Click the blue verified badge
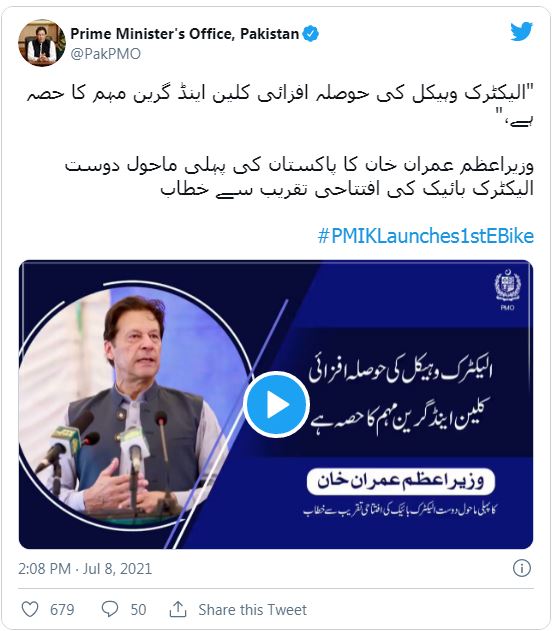This screenshot has width=554, height=631. (311, 34)
